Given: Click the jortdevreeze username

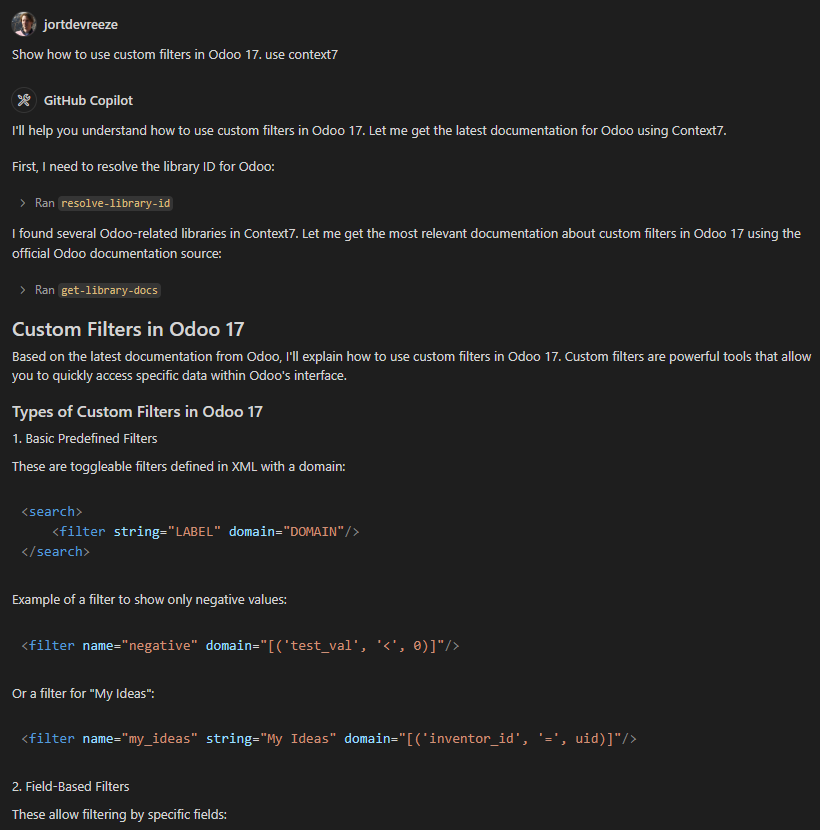Looking at the screenshot, I should pyautogui.click(x=81, y=24).
